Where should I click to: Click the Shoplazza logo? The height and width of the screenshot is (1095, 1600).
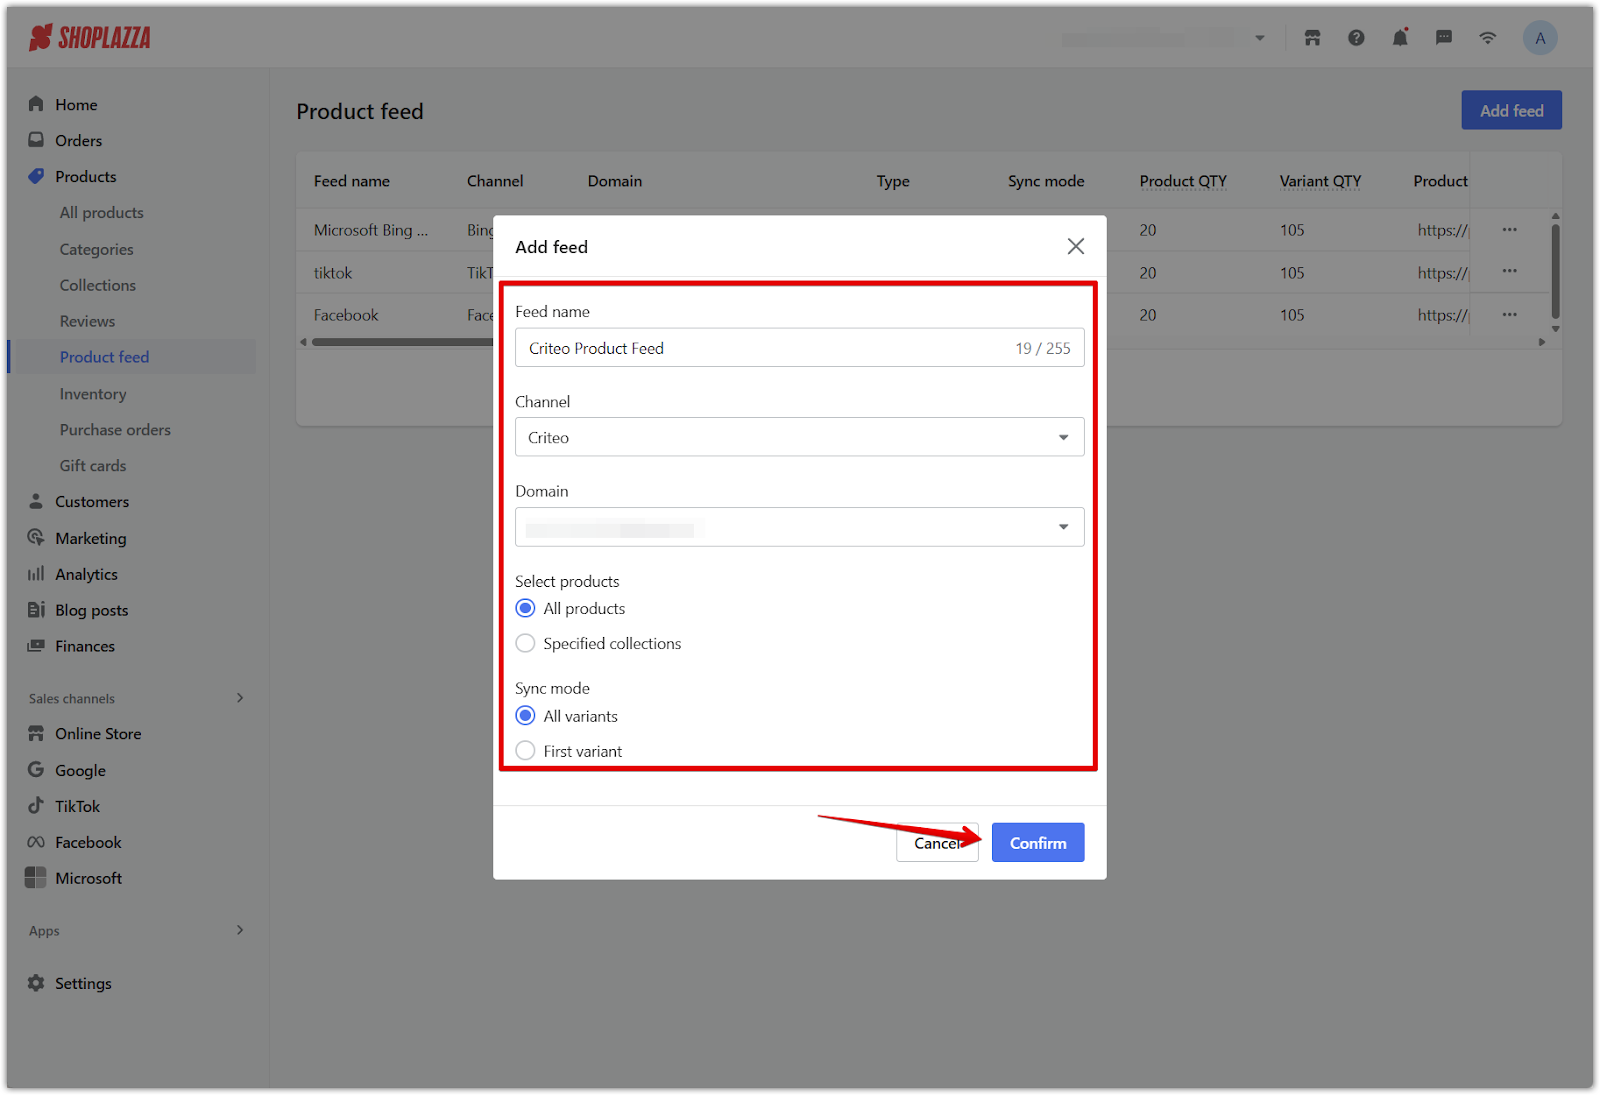point(90,38)
